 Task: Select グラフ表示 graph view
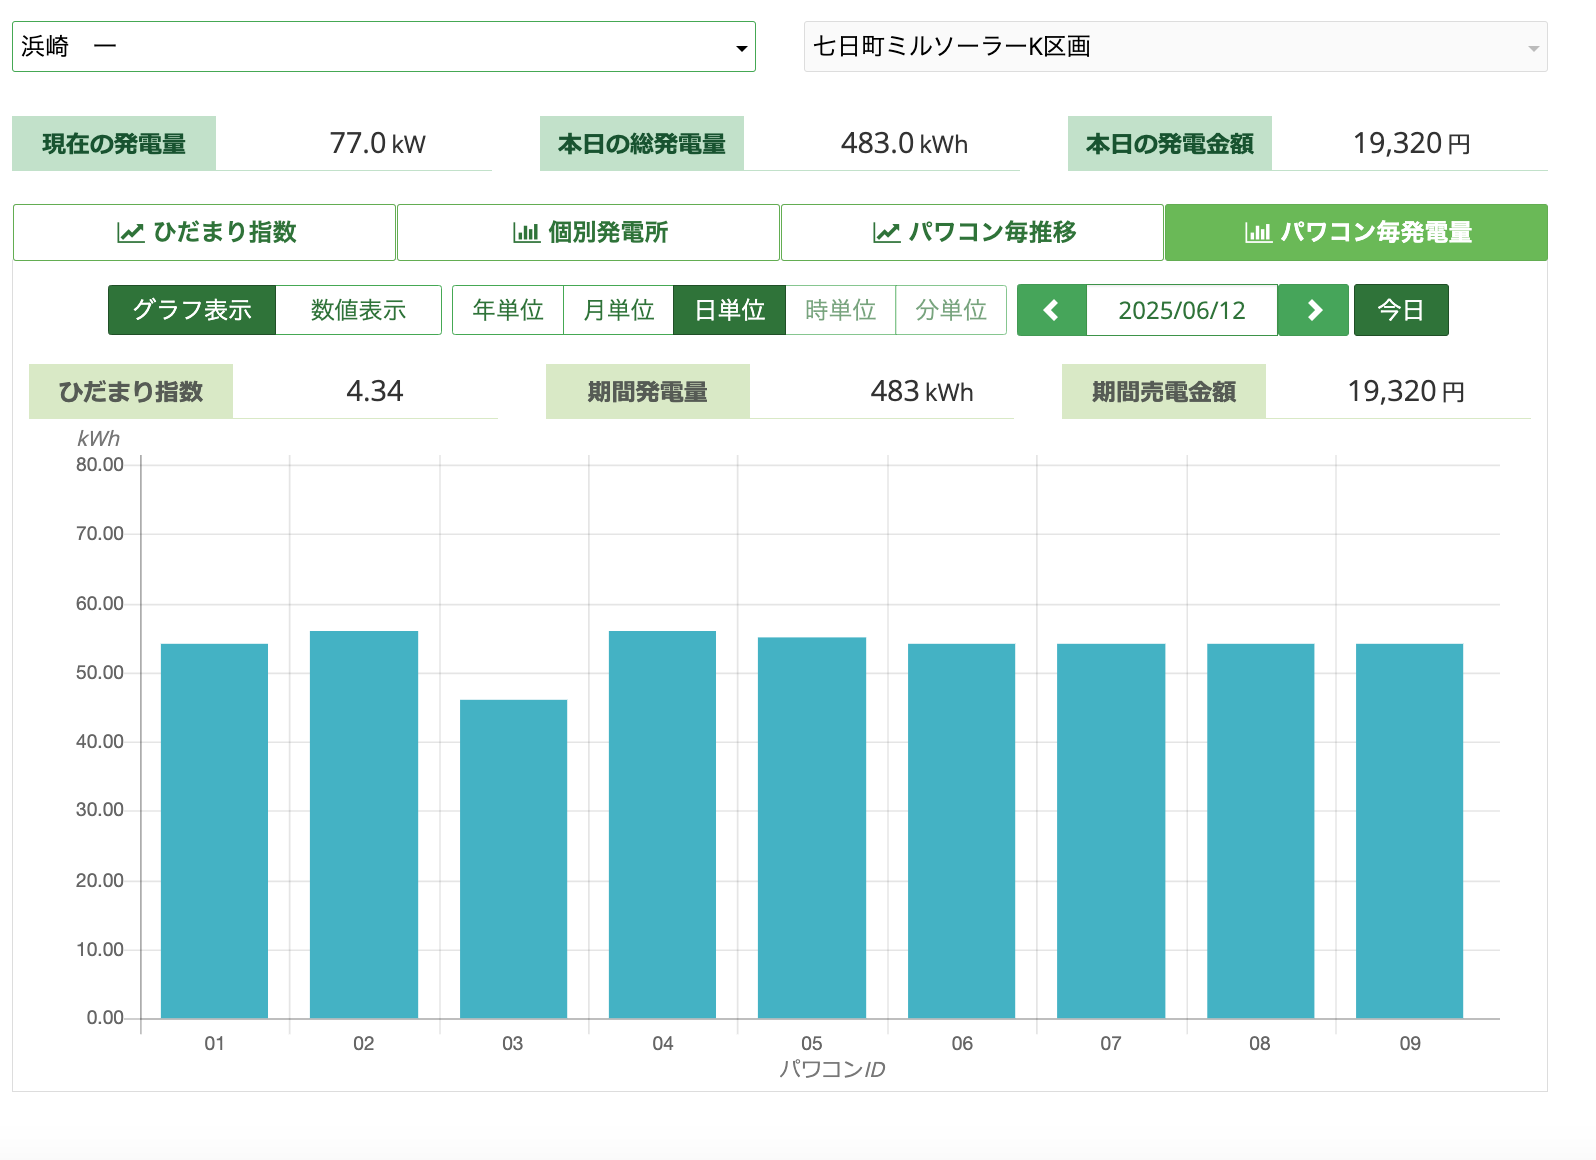pyautogui.click(x=192, y=310)
